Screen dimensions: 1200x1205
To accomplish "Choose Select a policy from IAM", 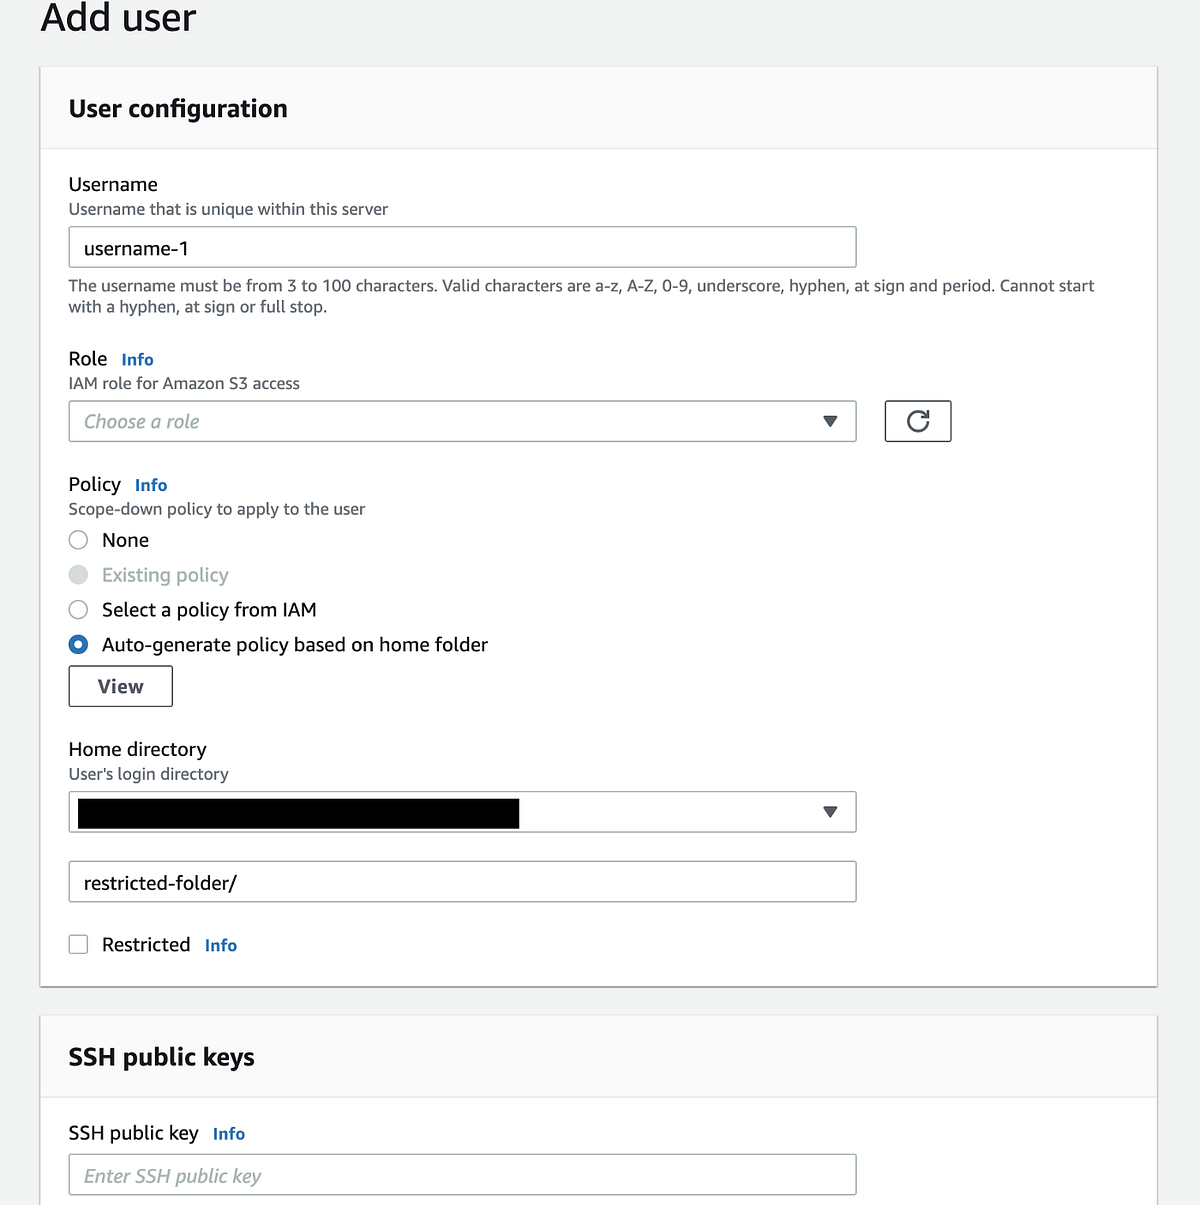I will click(x=78, y=609).
